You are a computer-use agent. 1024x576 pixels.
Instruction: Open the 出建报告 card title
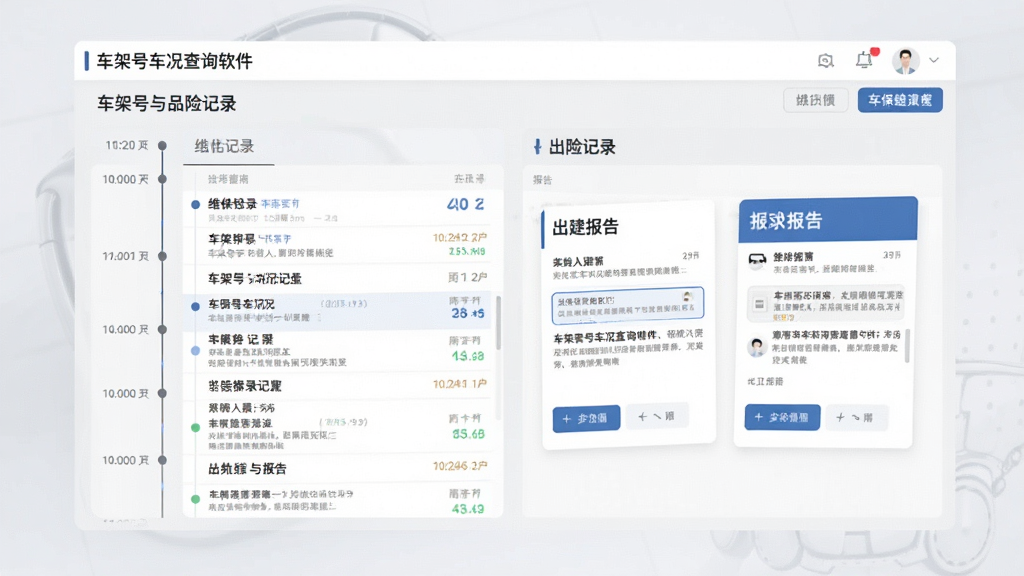[x=586, y=227]
